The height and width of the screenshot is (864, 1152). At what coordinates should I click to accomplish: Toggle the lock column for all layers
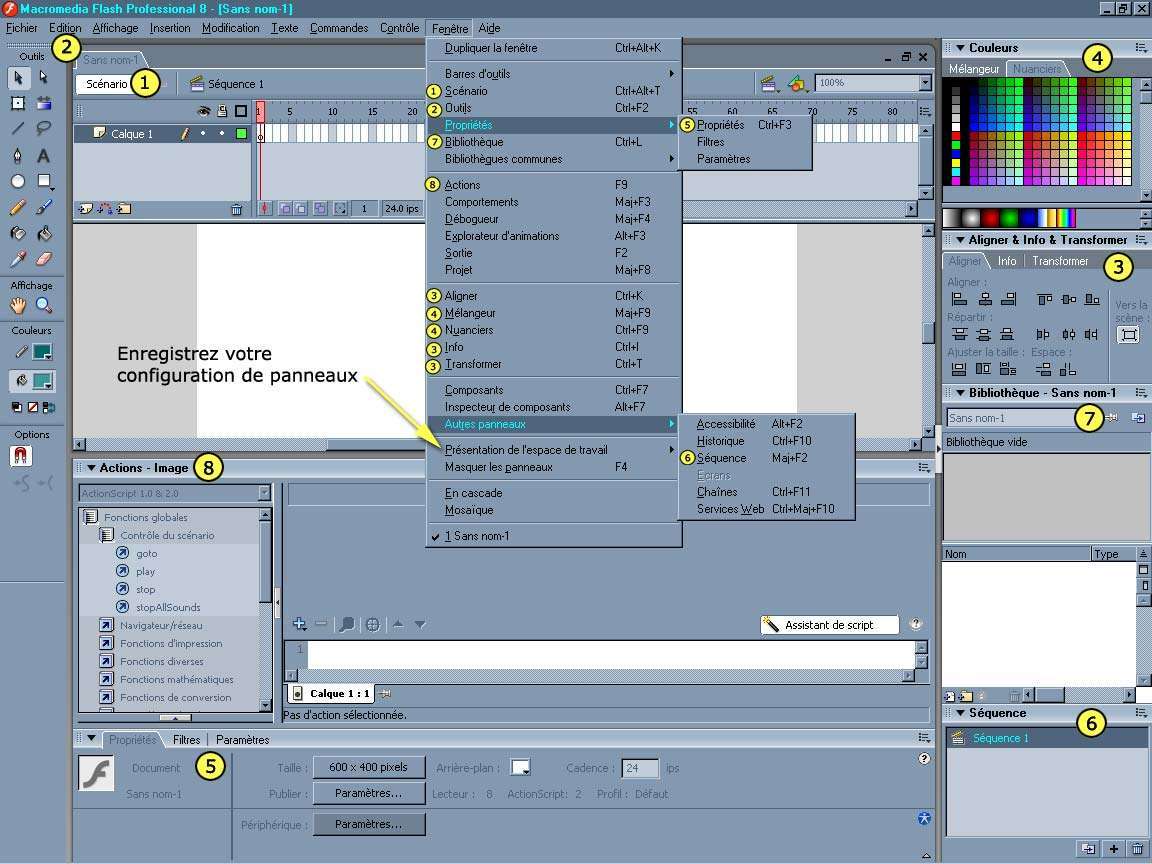click(x=222, y=111)
